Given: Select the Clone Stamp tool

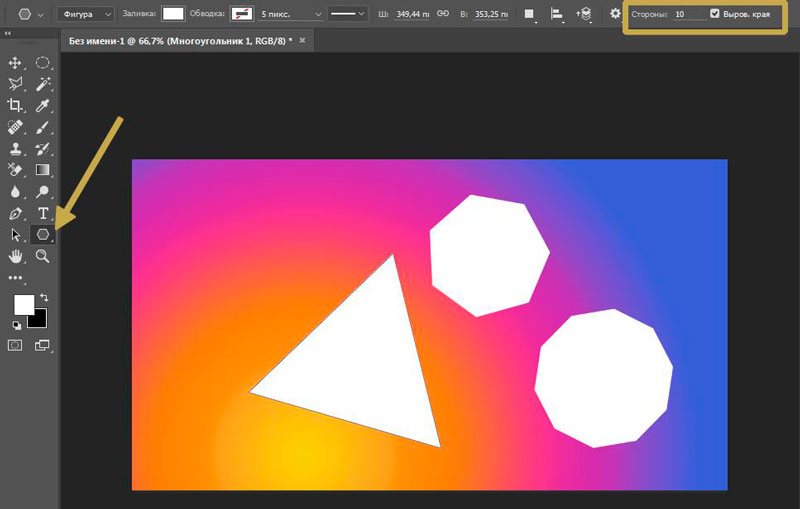Looking at the screenshot, I should [x=15, y=148].
